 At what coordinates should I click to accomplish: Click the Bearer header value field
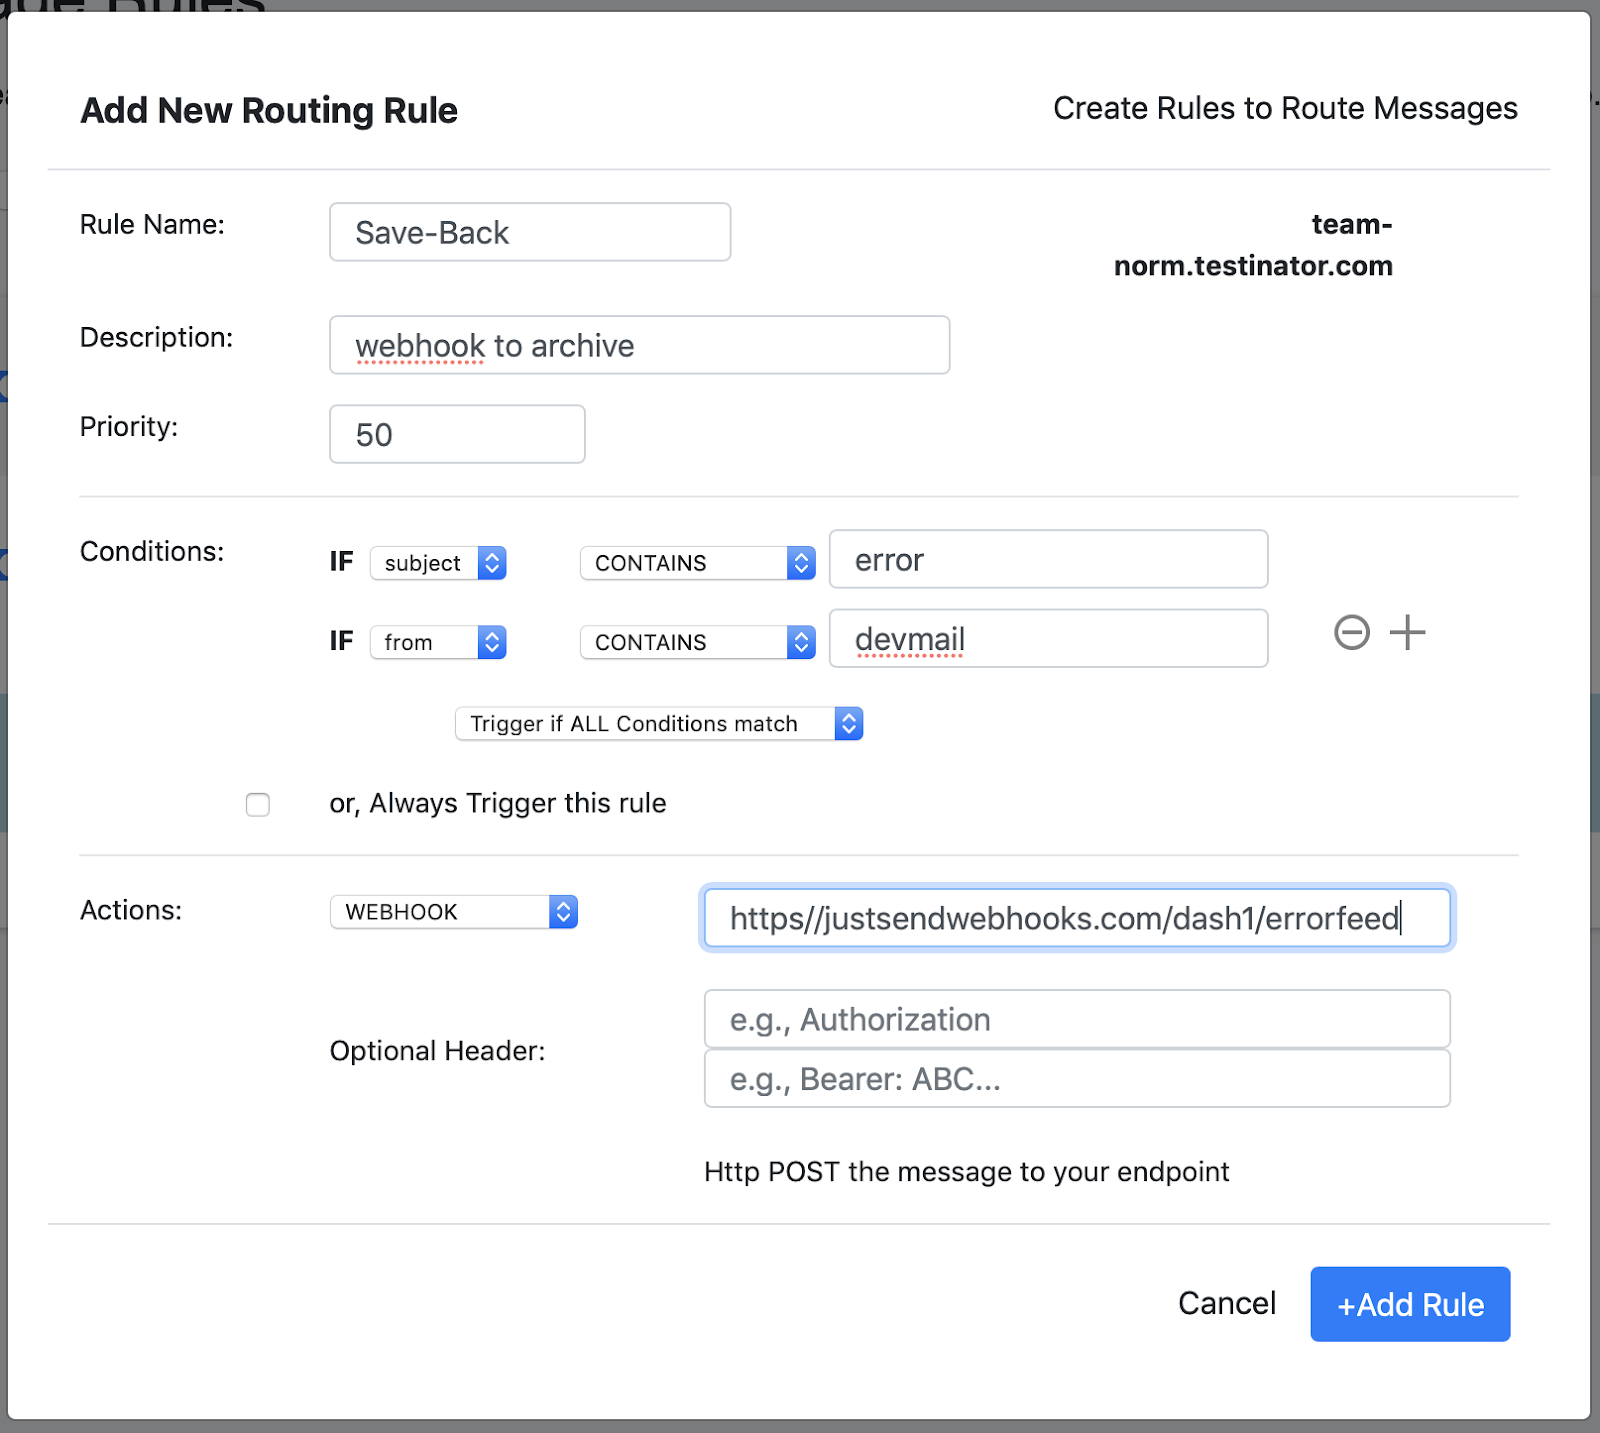click(x=1077, y=1079)
